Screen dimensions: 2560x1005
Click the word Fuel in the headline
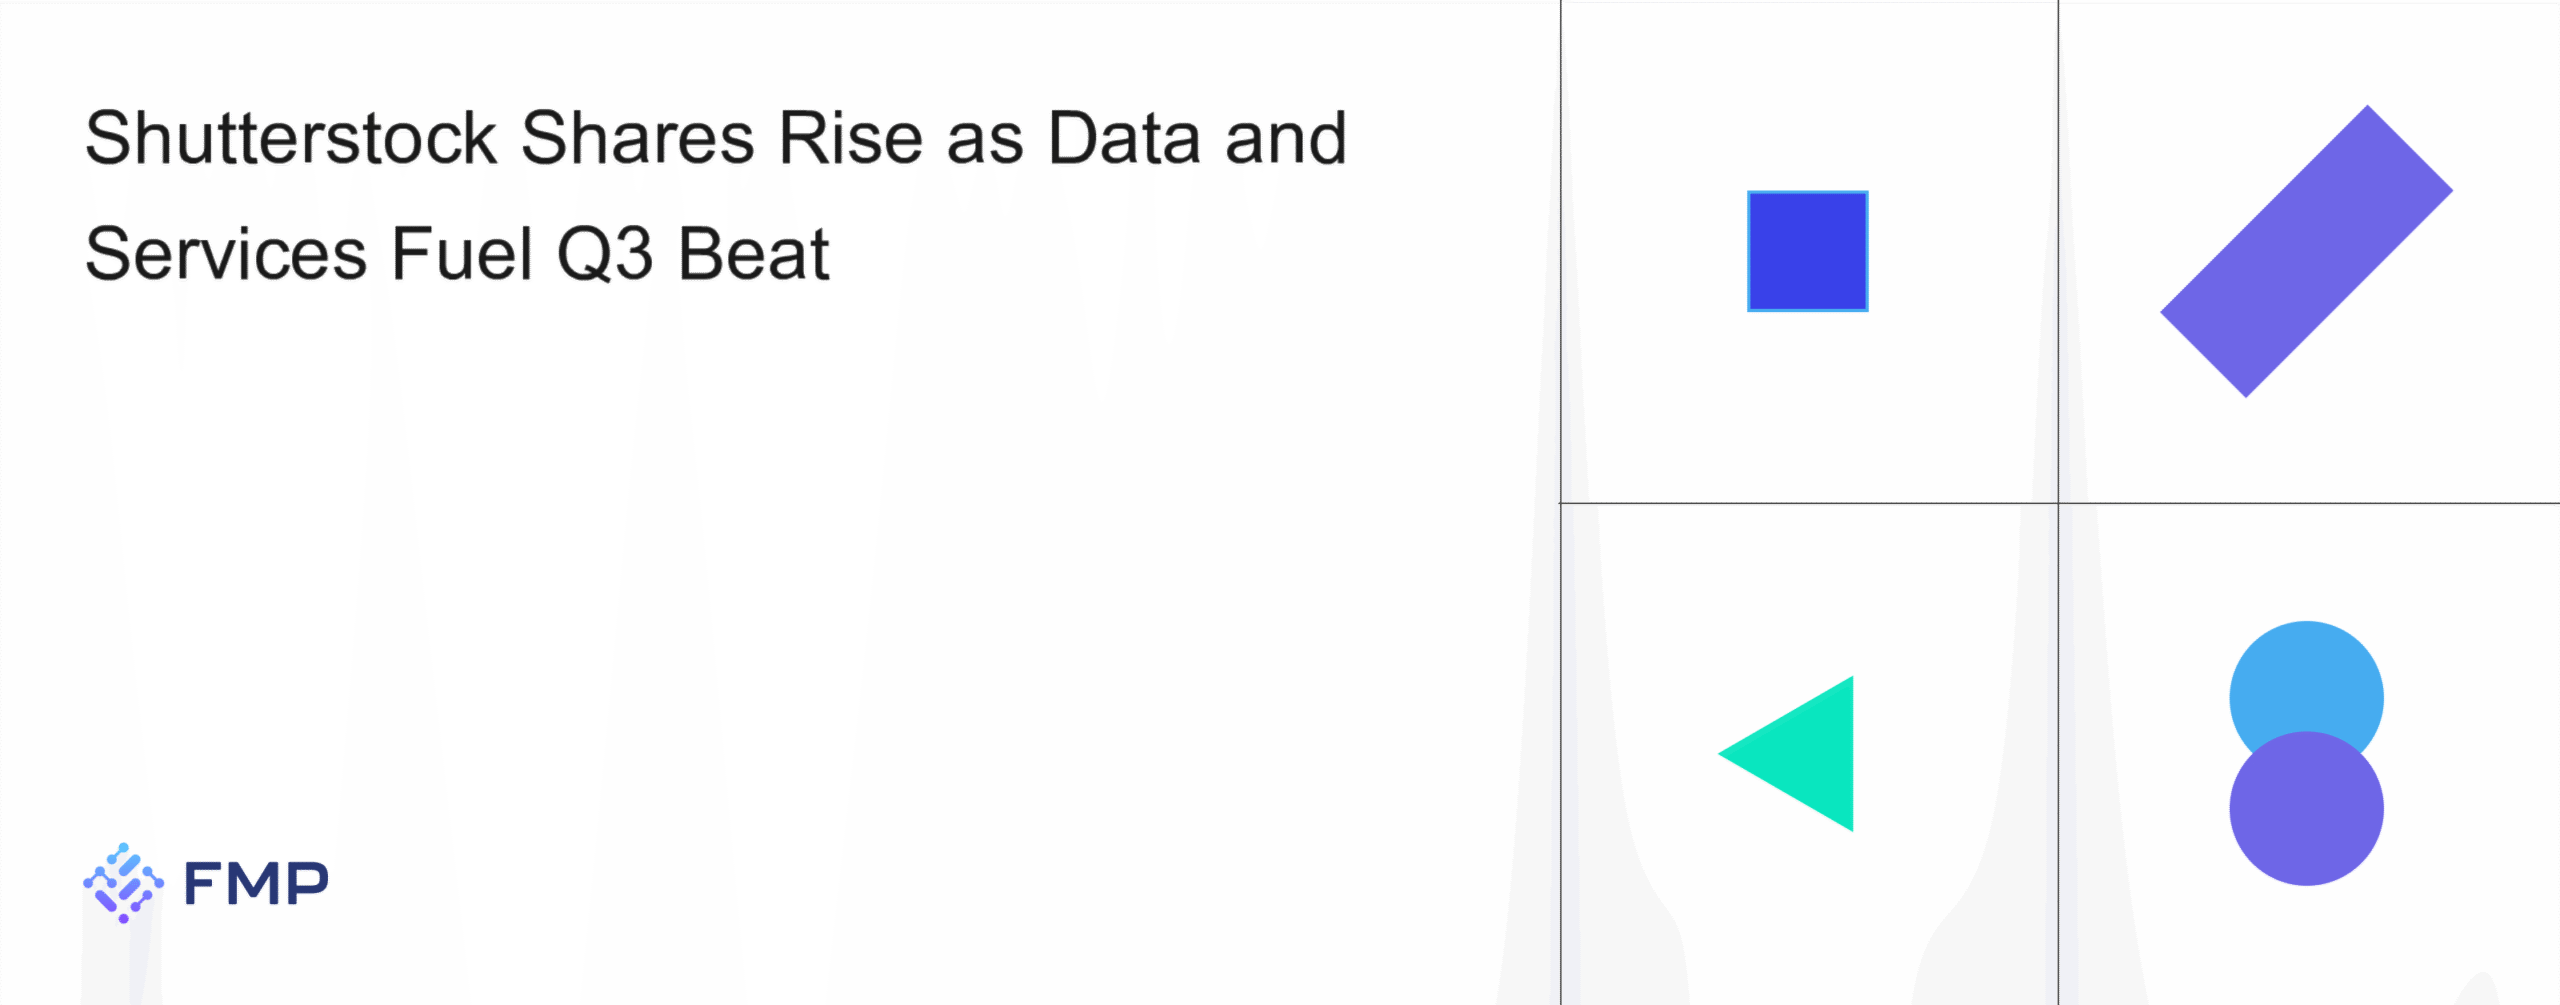click(x=462, y=254)
